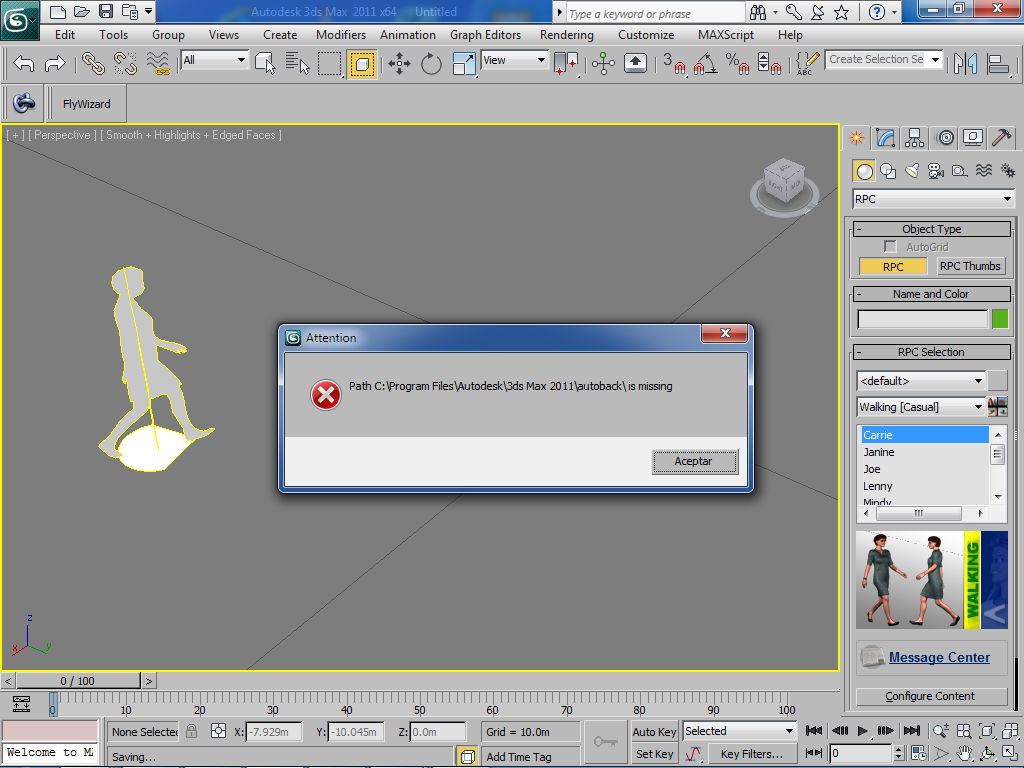
Task: Open the Motion panel tab
Action: point(945,138)
